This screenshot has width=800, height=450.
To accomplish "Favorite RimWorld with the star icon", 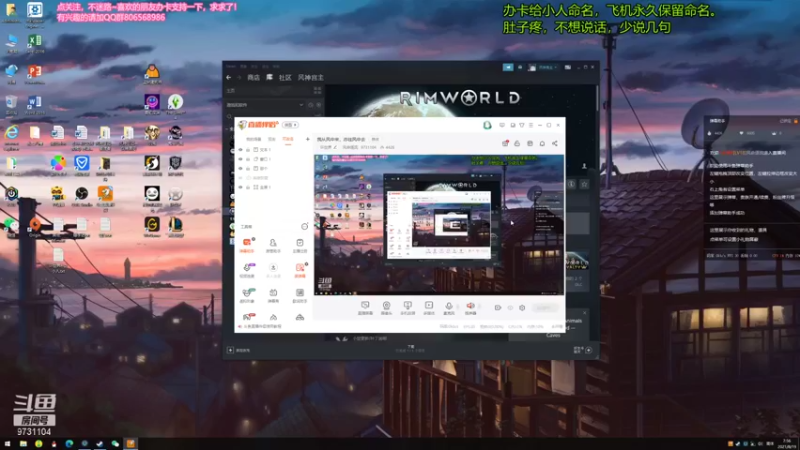I will click(x=585, y=184).
